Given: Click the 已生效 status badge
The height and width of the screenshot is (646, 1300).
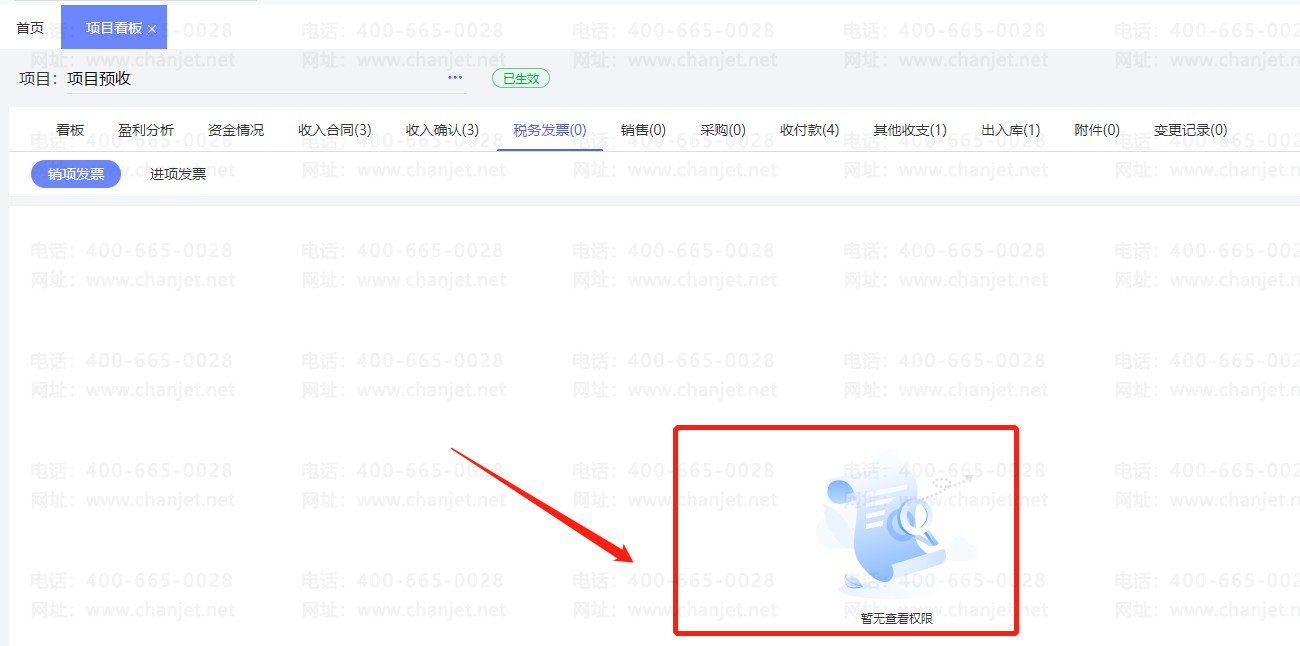Looking at the screenshot, I should 521,78.
